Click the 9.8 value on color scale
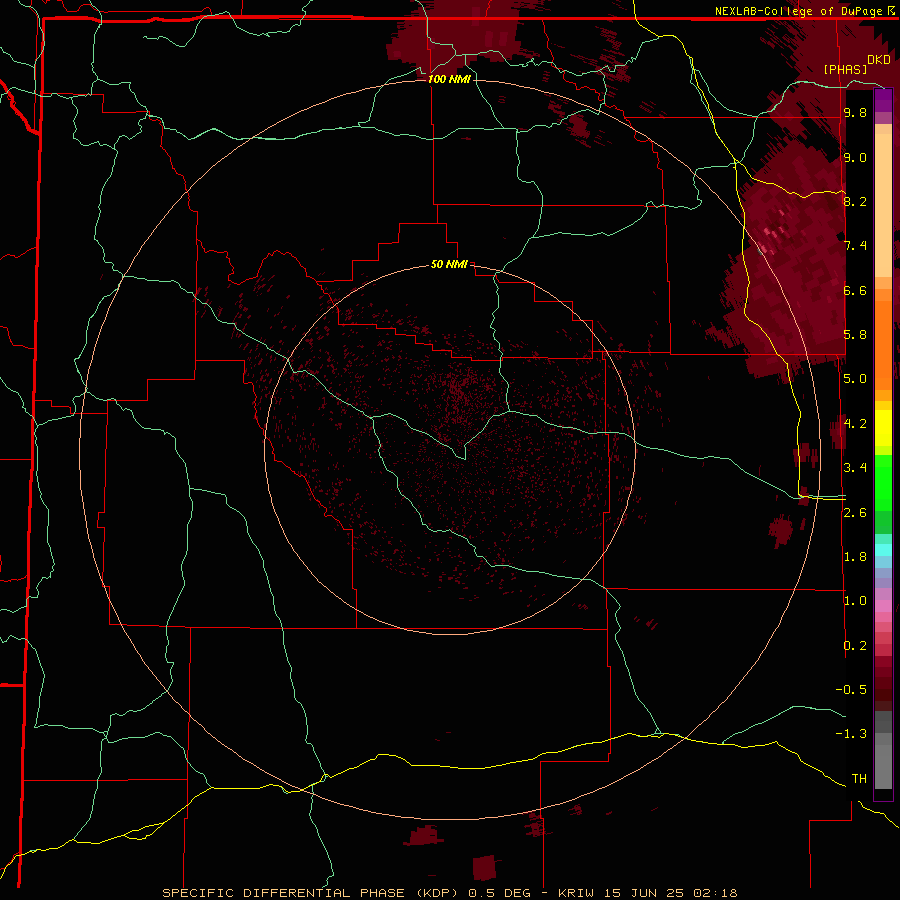 click(855, 113)
